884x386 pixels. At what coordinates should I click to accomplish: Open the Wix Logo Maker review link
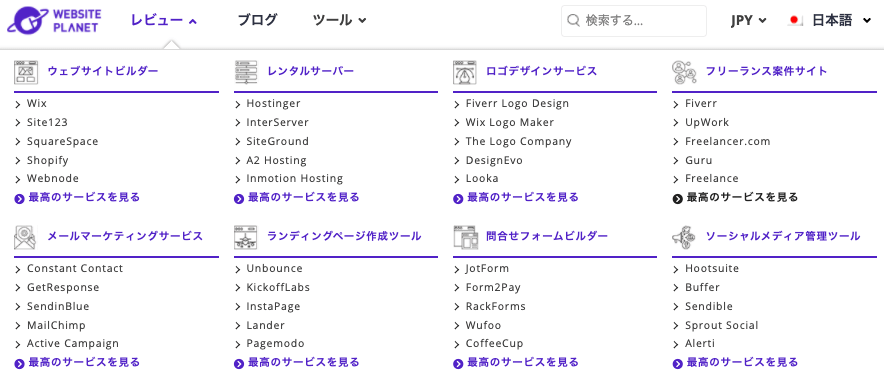click(x=510, y=122)
